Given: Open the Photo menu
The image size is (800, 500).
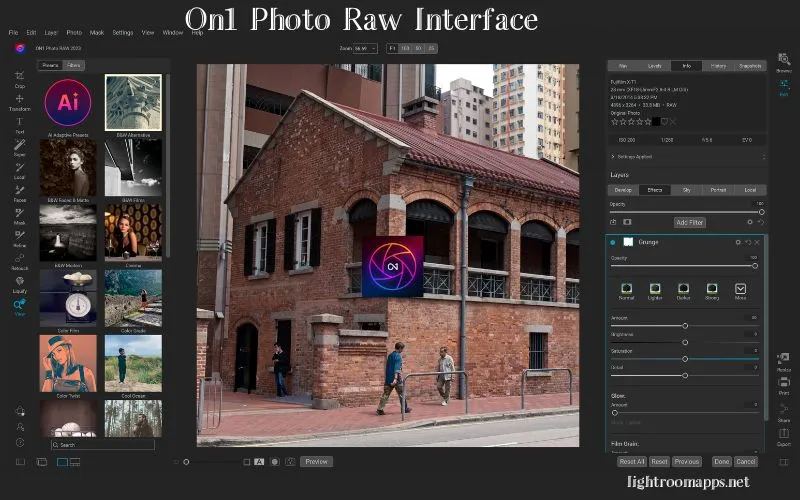Looking at the screenshot, I should [74, 32].
